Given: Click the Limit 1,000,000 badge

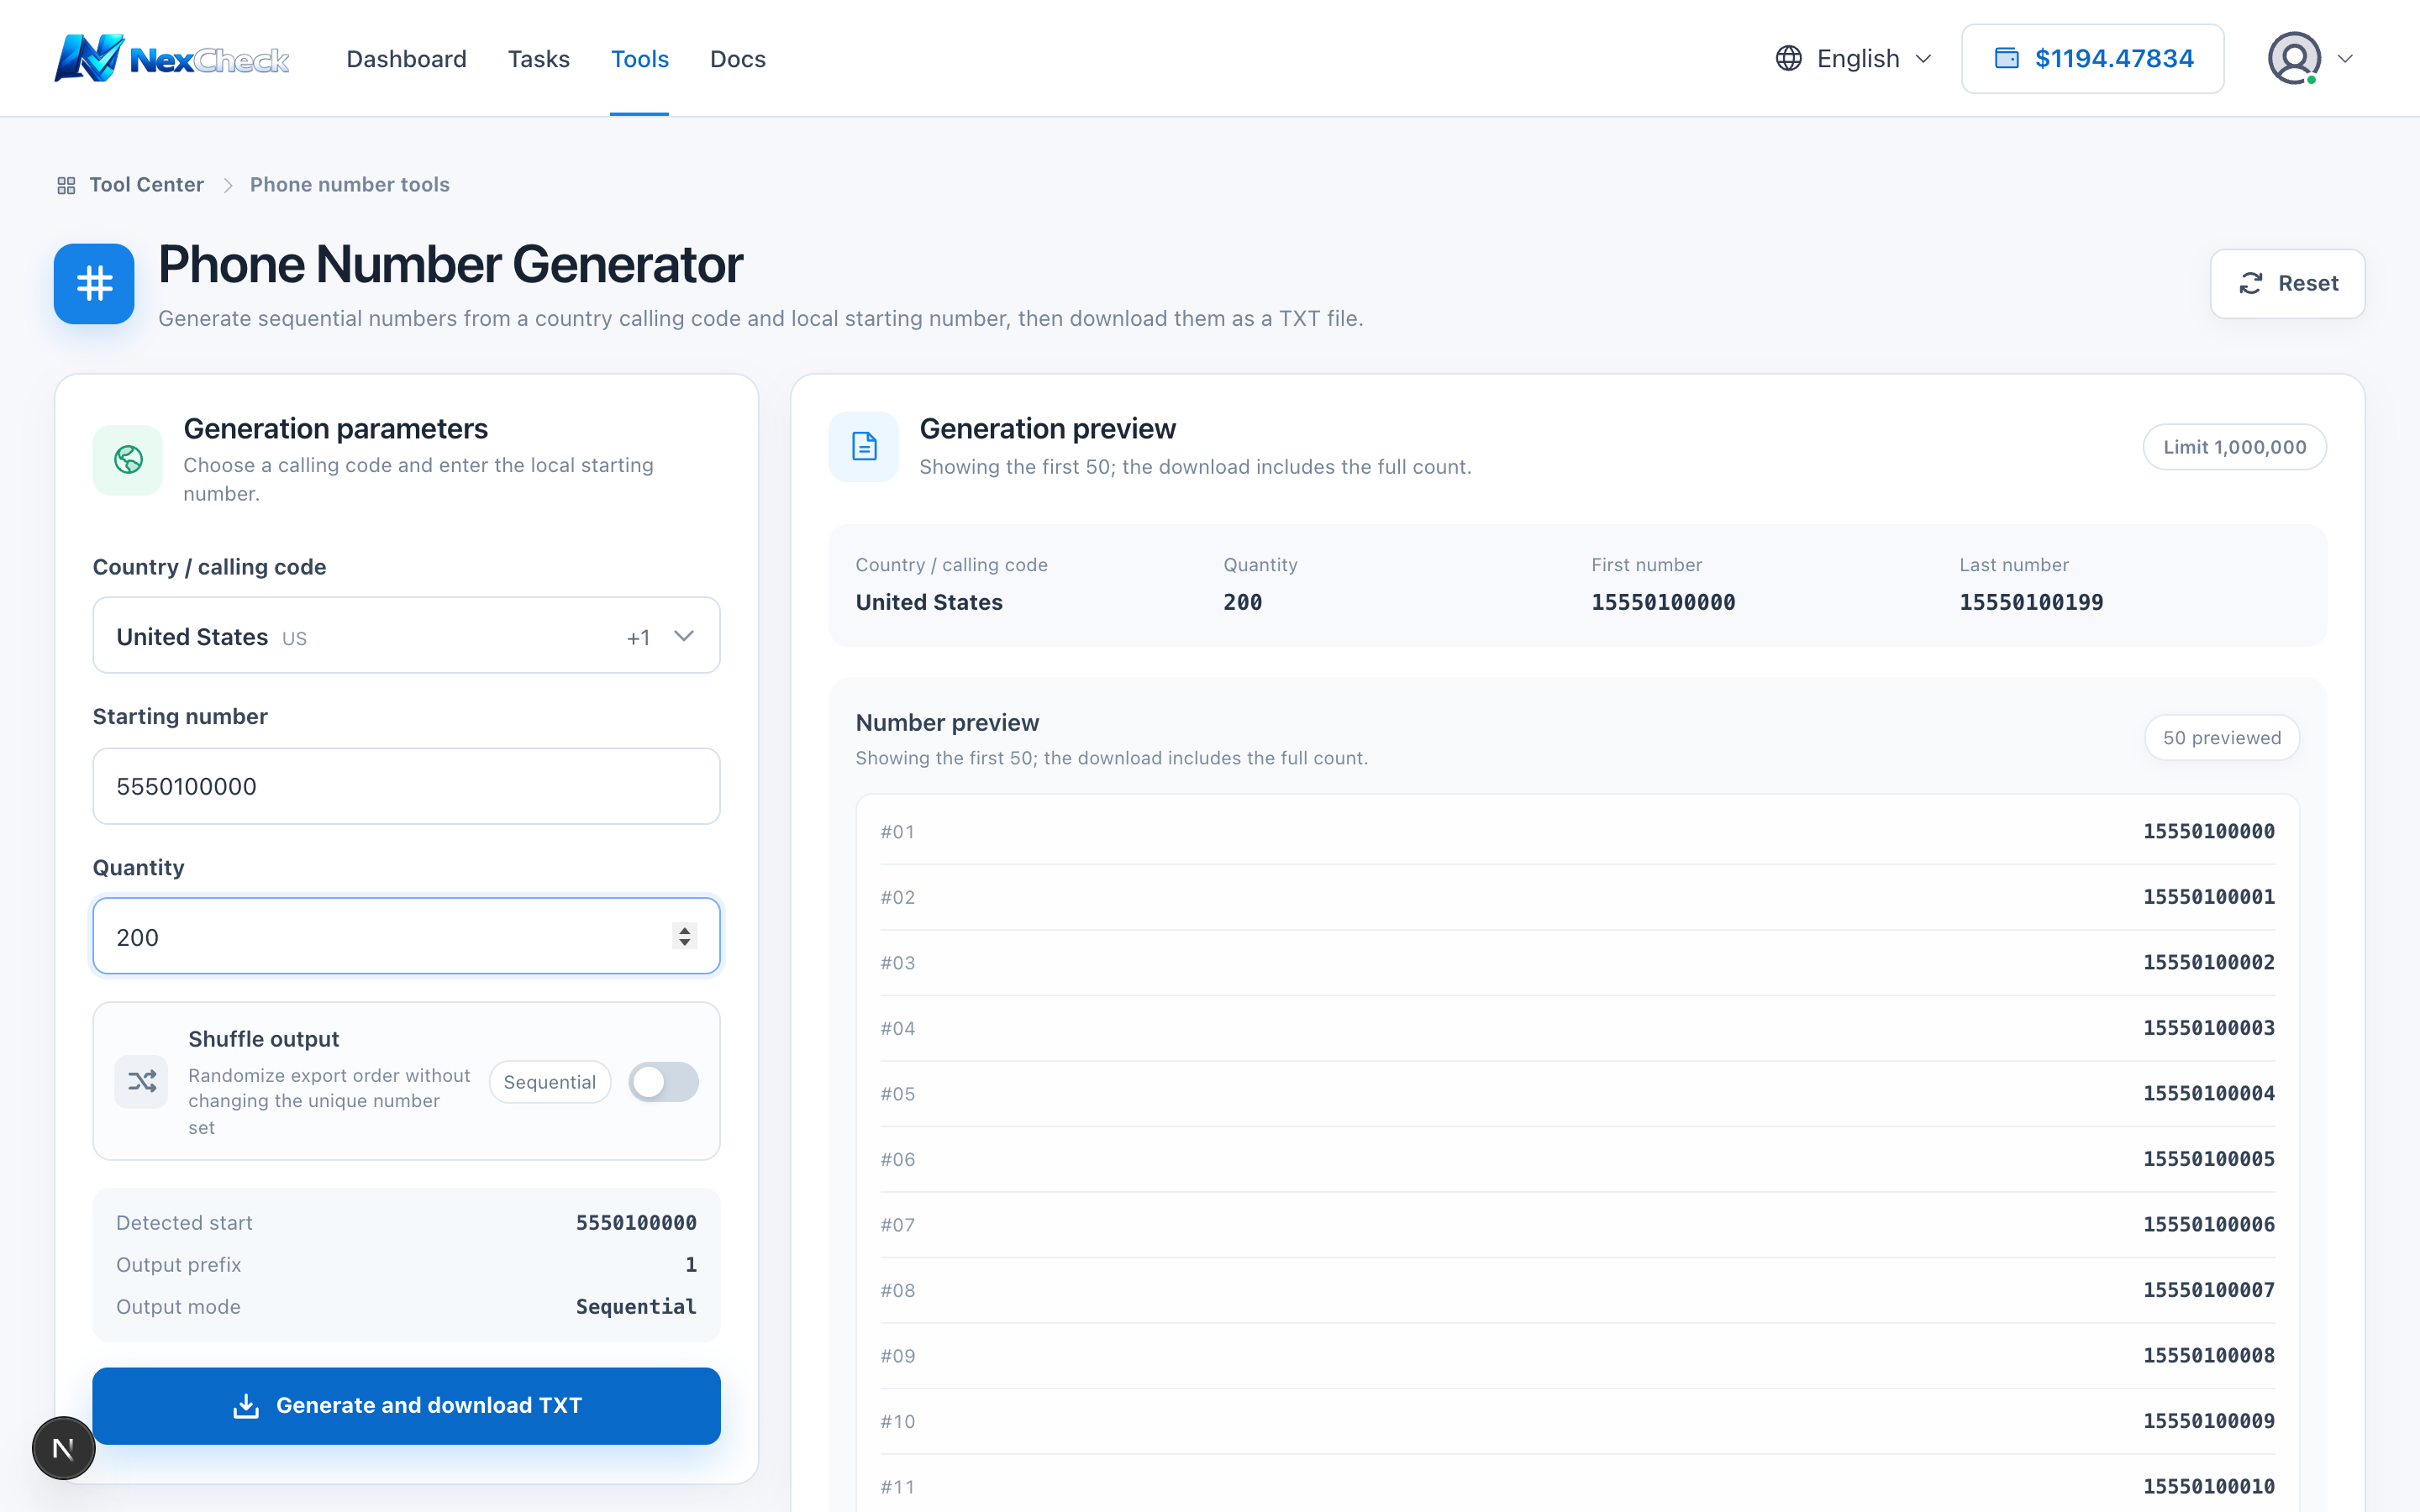Looking at the screenshot, I should click(x=2234, y=447).
